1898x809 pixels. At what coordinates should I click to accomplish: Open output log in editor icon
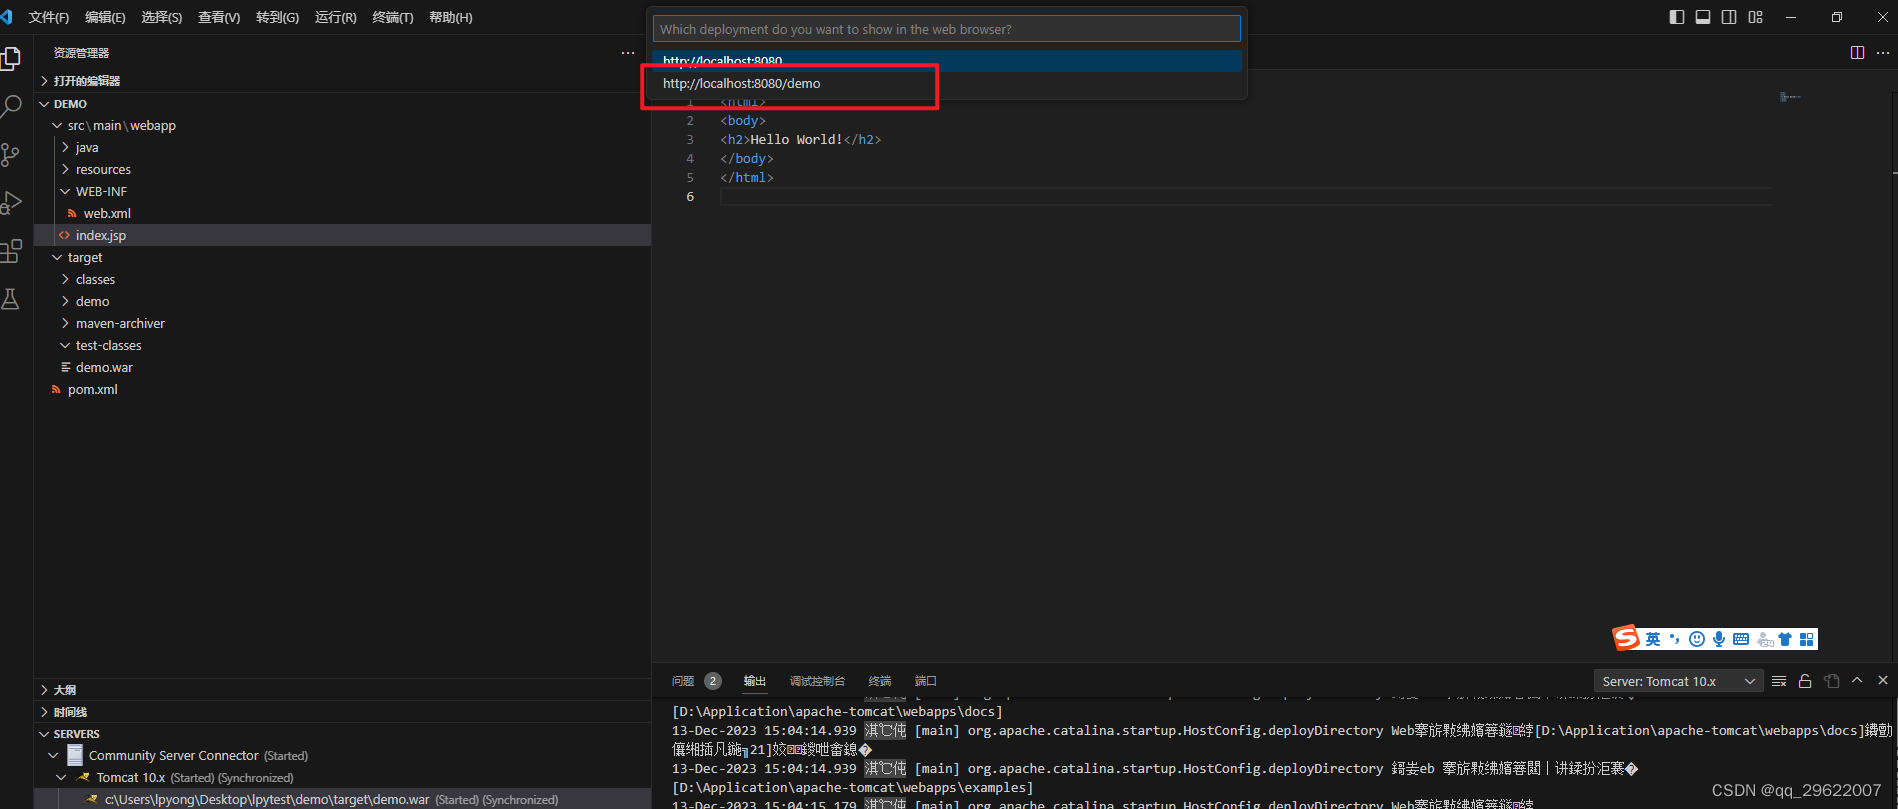[1831, 681]
